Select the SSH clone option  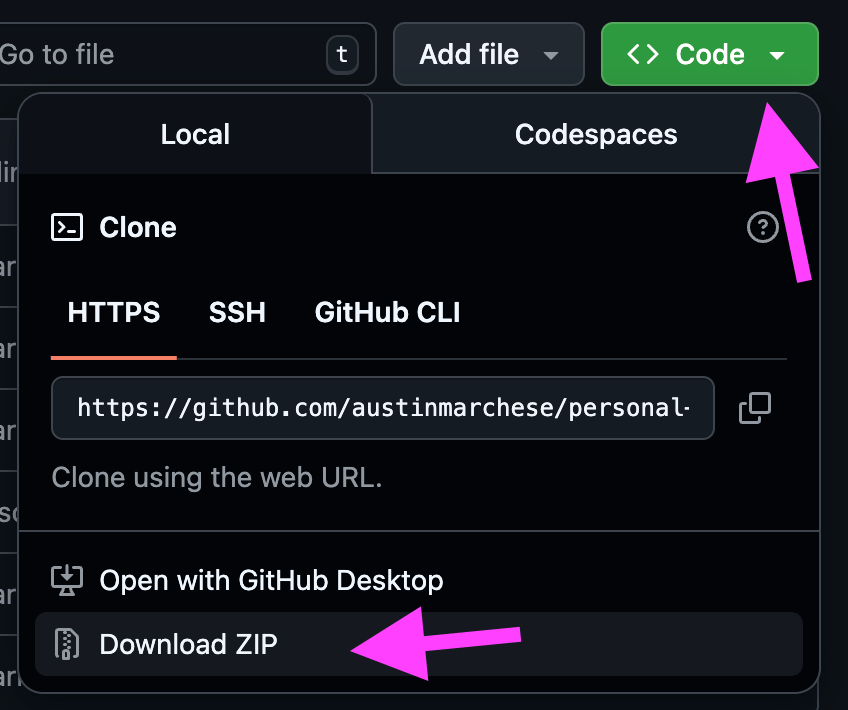point(237,313)
